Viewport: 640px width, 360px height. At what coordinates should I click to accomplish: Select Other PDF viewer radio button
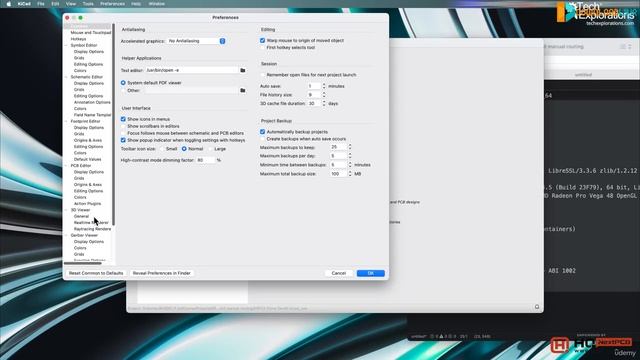tap(123, 90)
